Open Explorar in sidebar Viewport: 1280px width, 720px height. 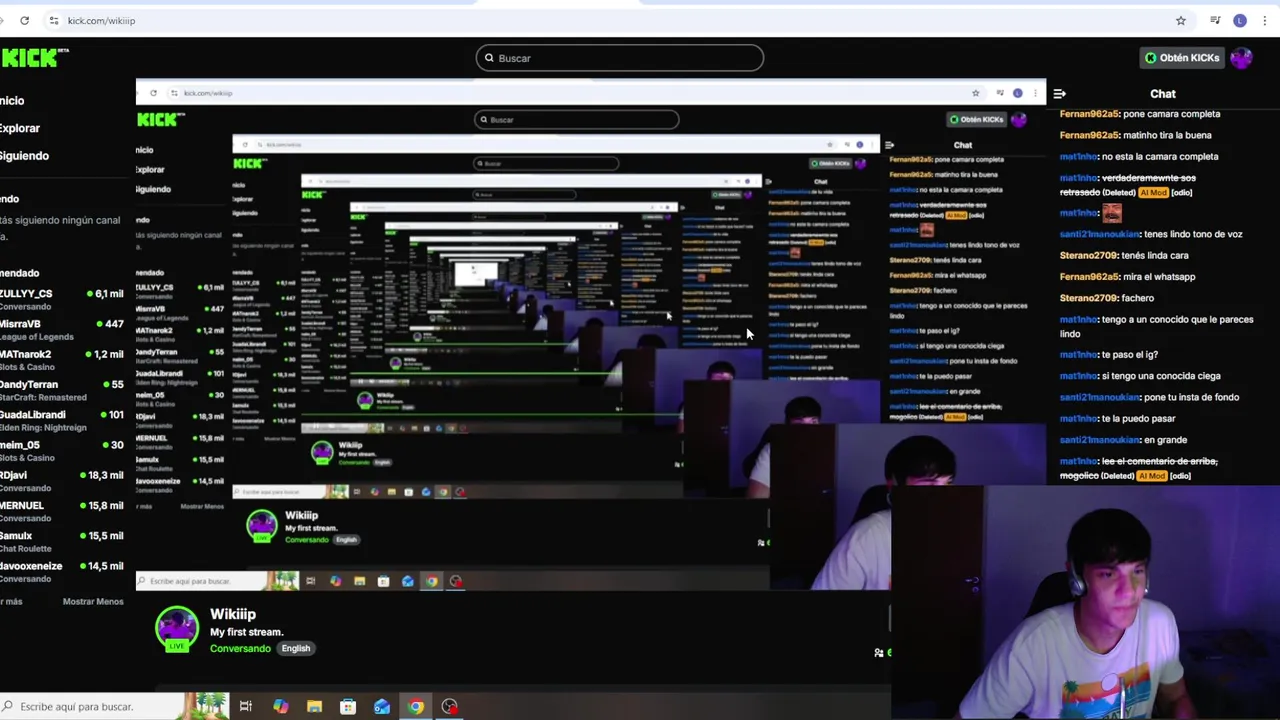coord(20,128)
